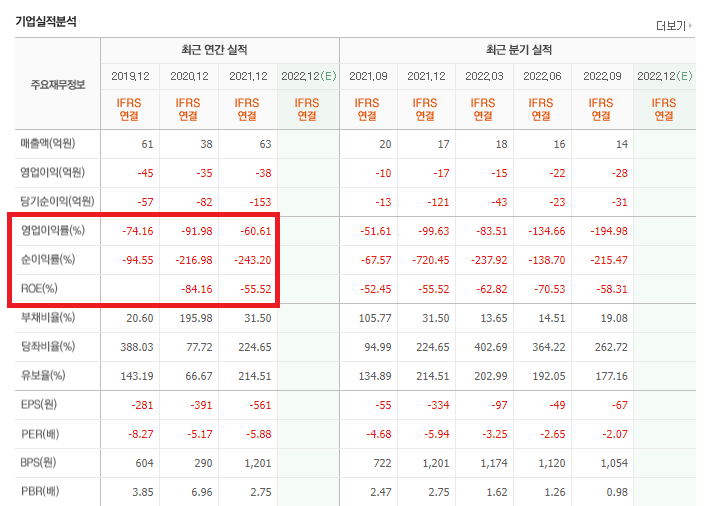Click the 388.03 quick ratio value
The image size is (707, 506).
pos(137,347)
